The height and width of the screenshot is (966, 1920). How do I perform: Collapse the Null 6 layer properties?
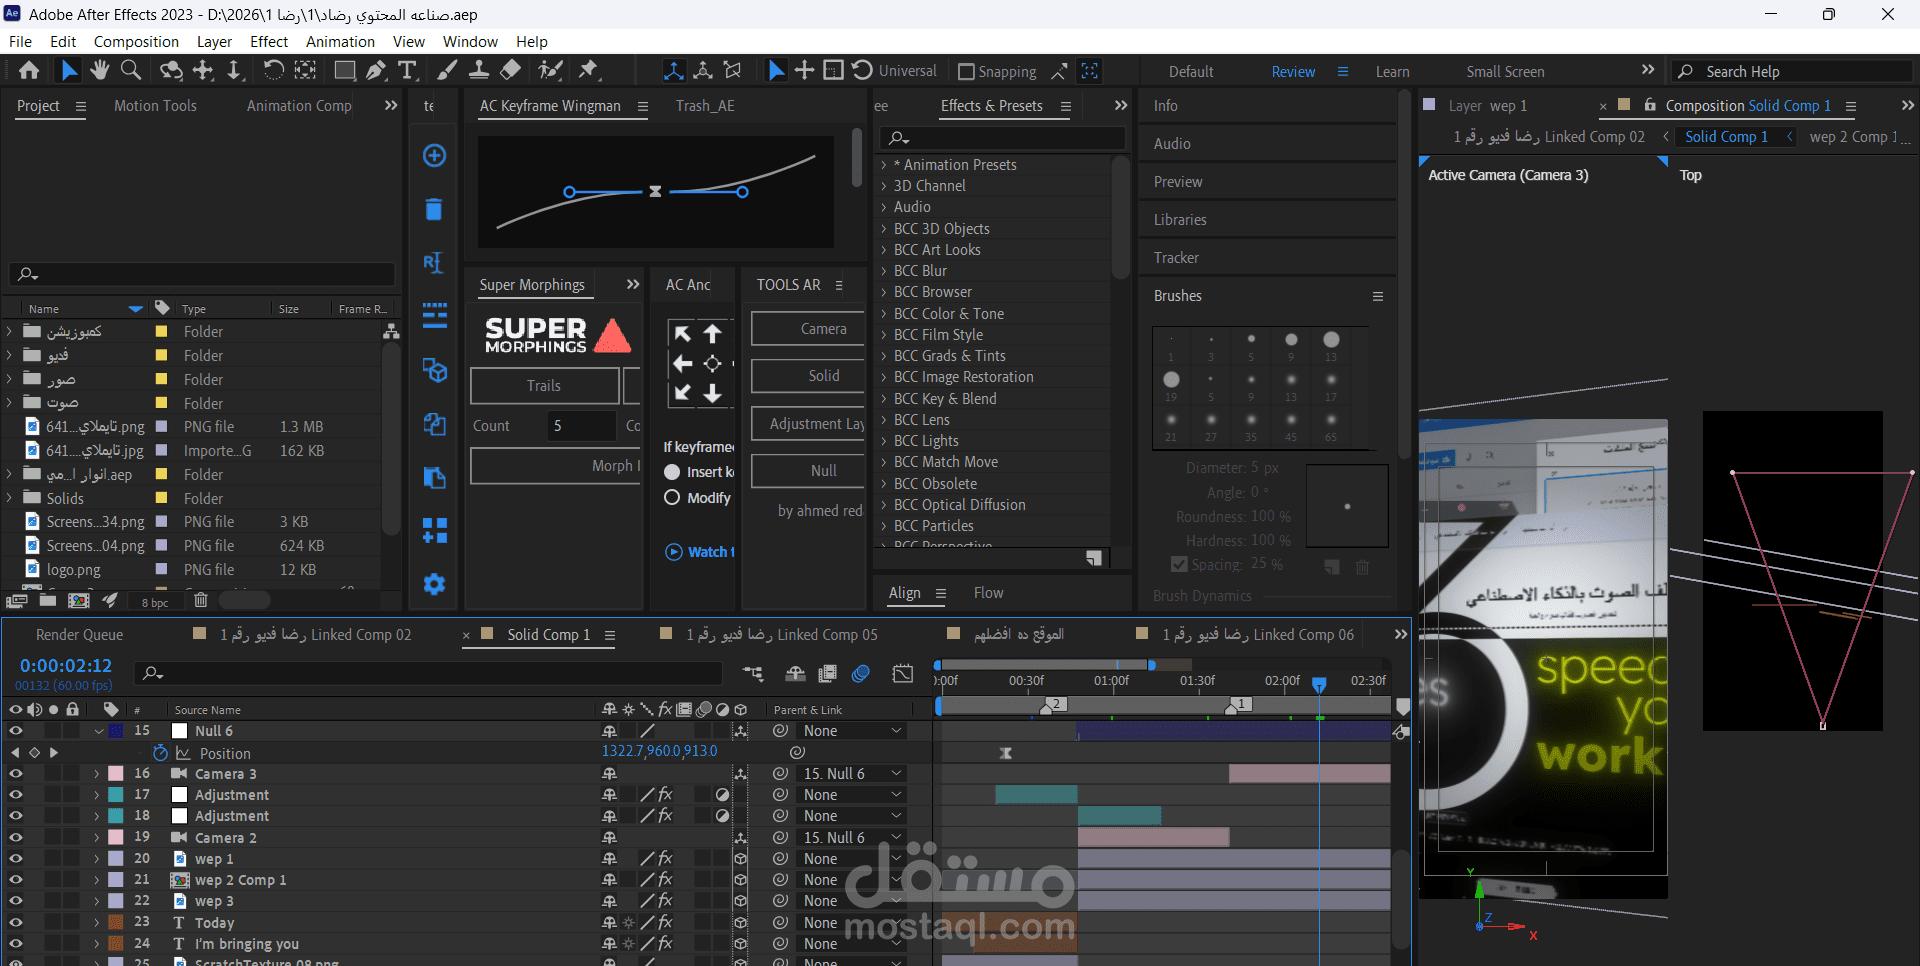(98, 731)
